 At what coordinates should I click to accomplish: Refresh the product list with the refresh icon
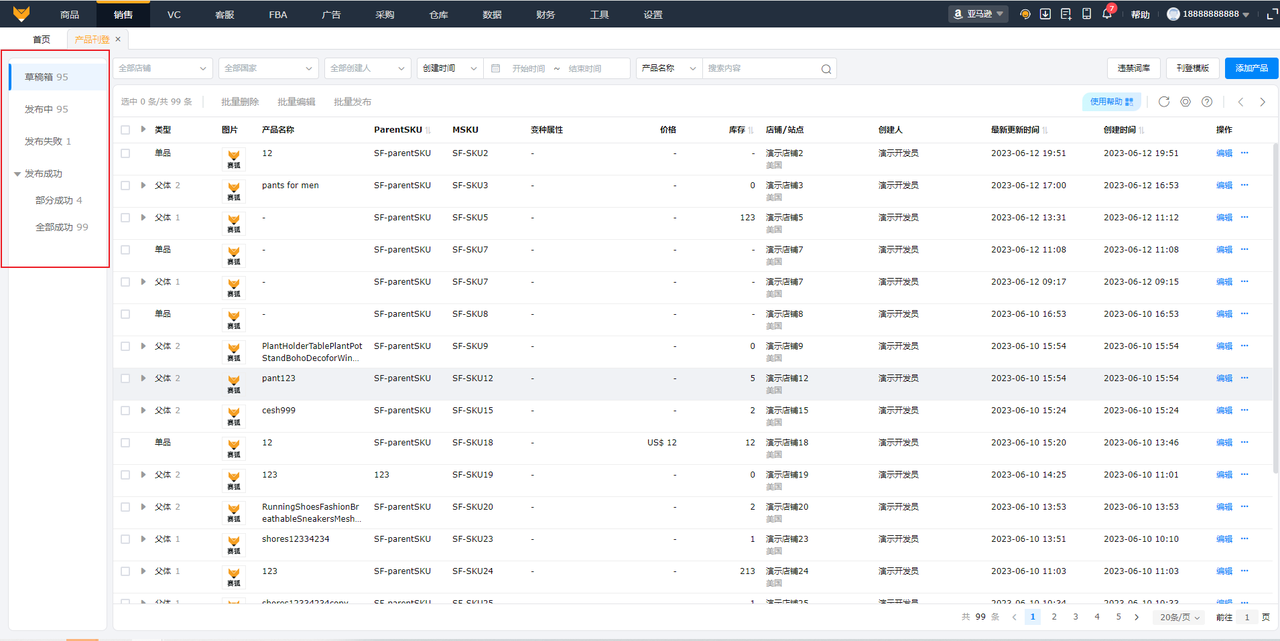[1164, 102]
